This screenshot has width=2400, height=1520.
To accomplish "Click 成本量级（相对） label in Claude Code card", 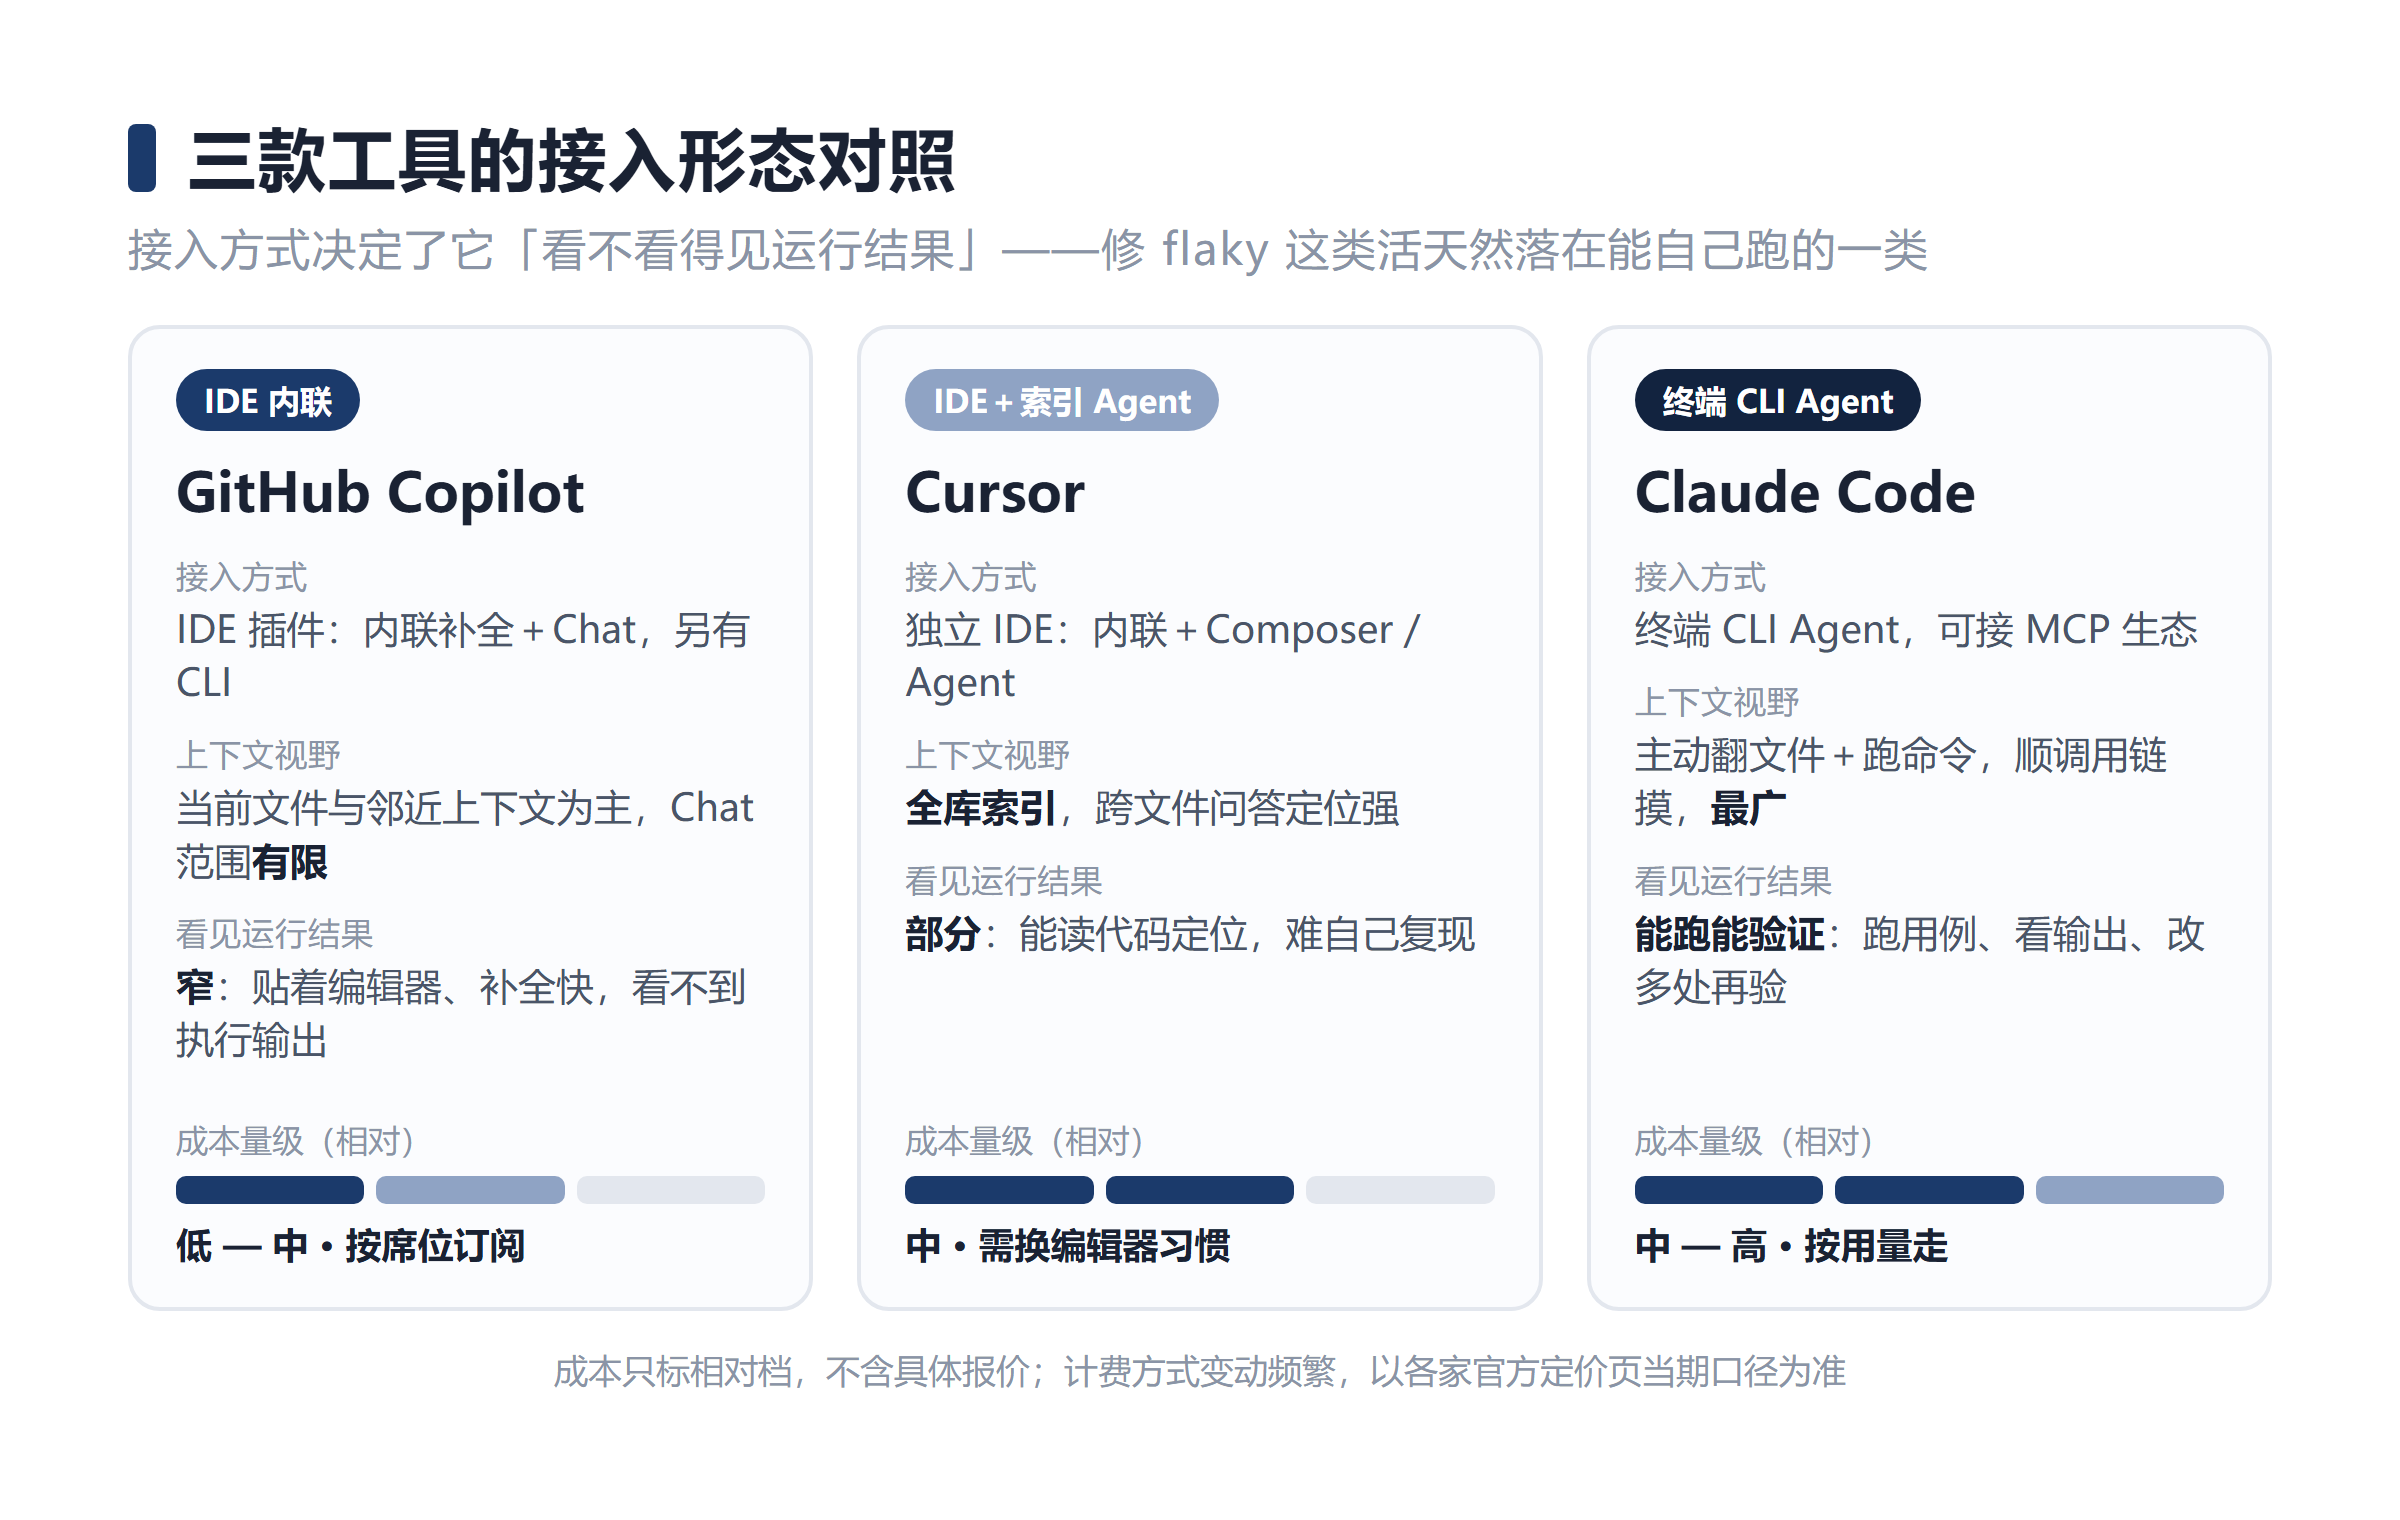I will click(1753, 1141).
